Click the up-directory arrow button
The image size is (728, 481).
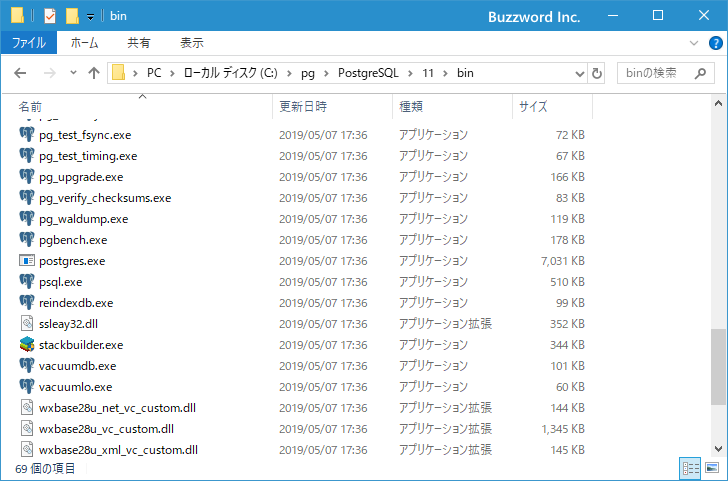(x=94, y=73)
